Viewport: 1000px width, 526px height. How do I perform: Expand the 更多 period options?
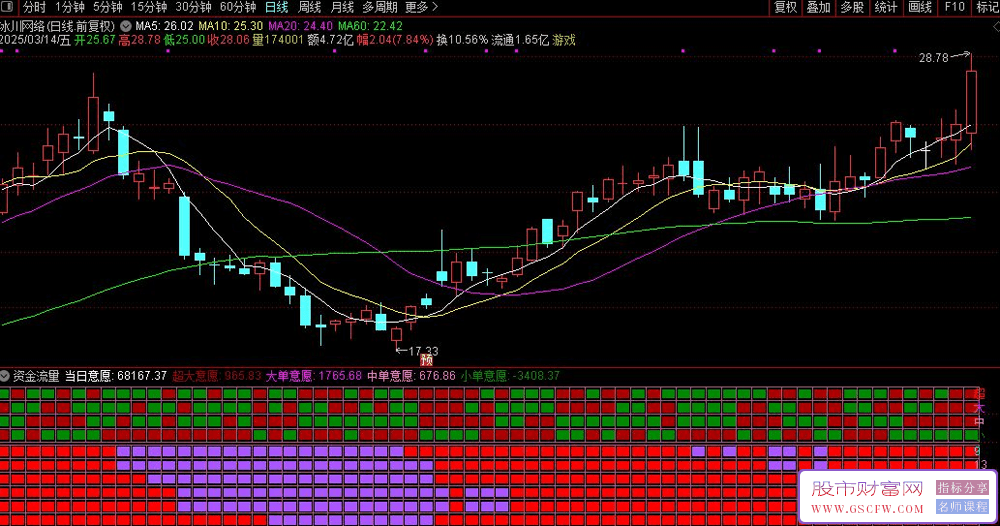[x=422, y=7]
